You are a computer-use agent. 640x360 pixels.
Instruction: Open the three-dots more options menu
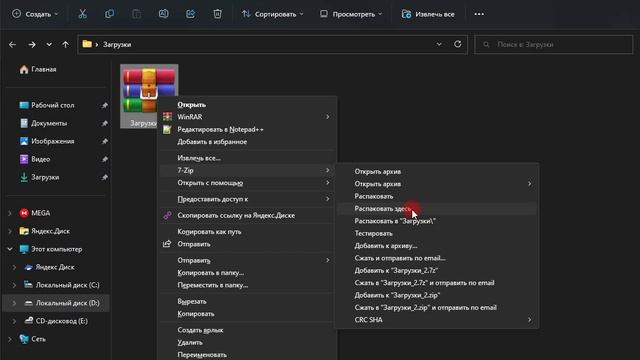coord(479,14)
